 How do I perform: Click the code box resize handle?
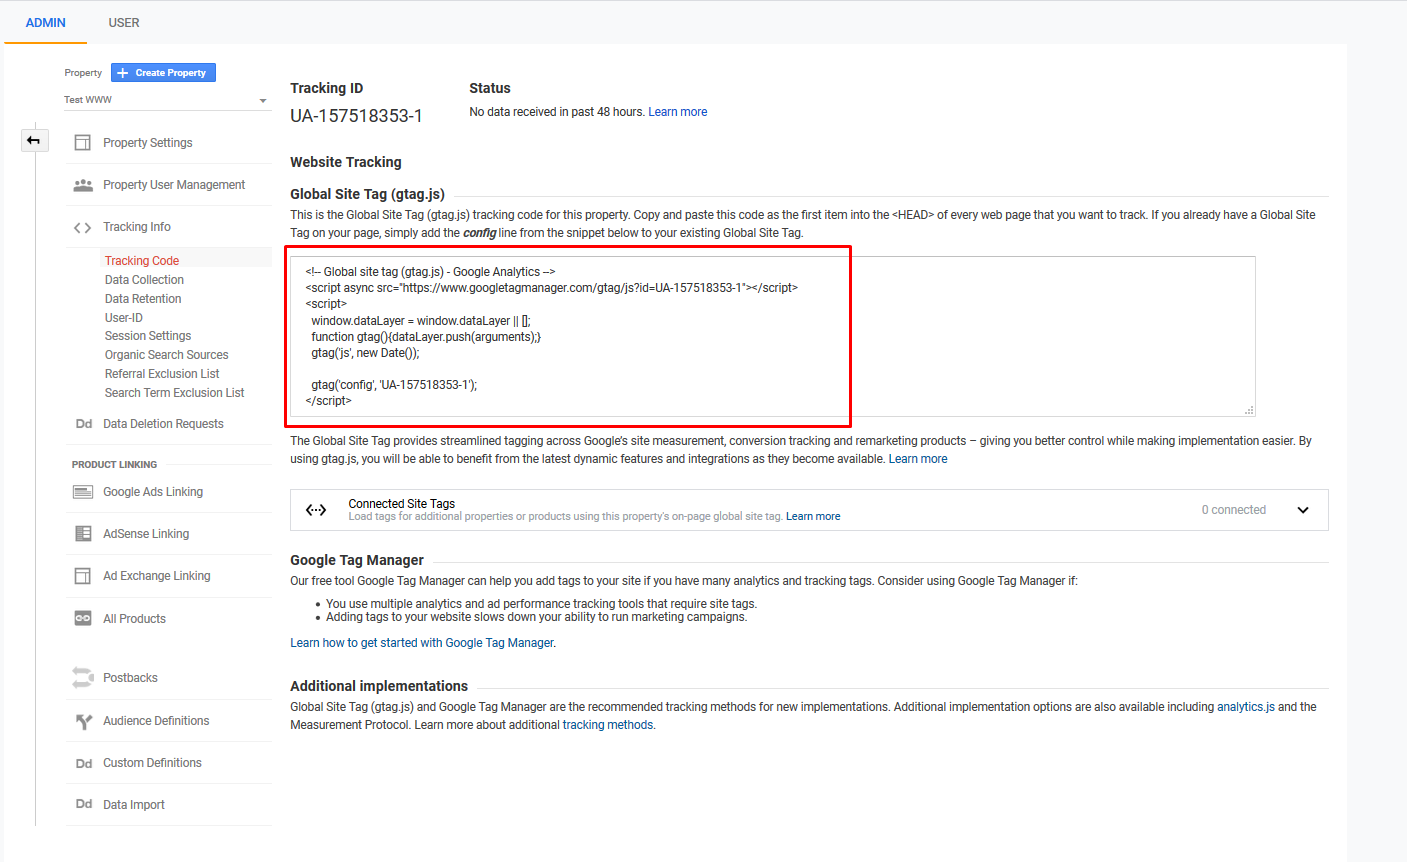pyautogui.click(x=1249, y=410)
